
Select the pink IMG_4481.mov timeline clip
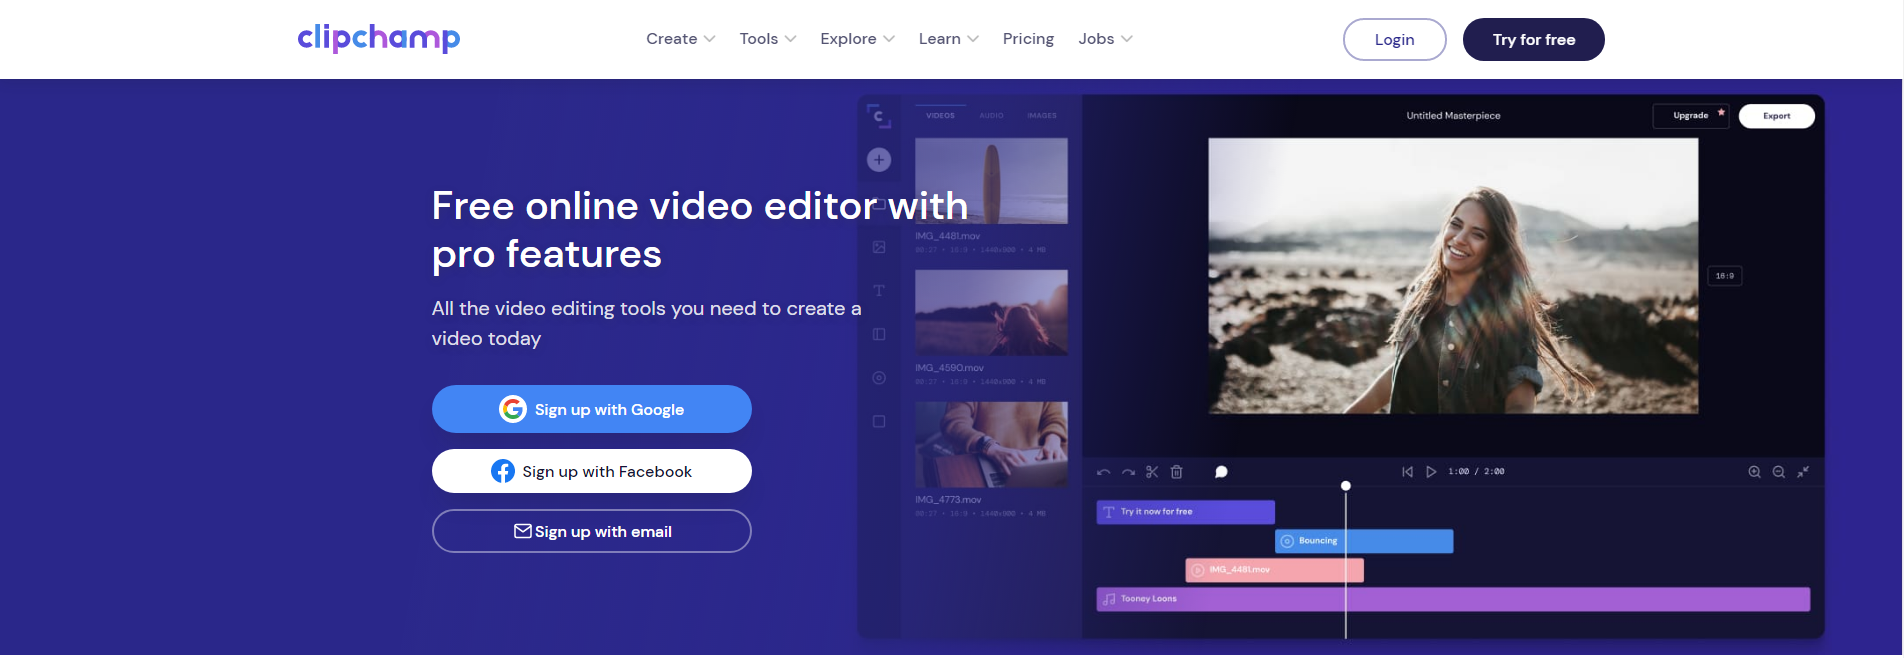click(x=1275, y=570)
